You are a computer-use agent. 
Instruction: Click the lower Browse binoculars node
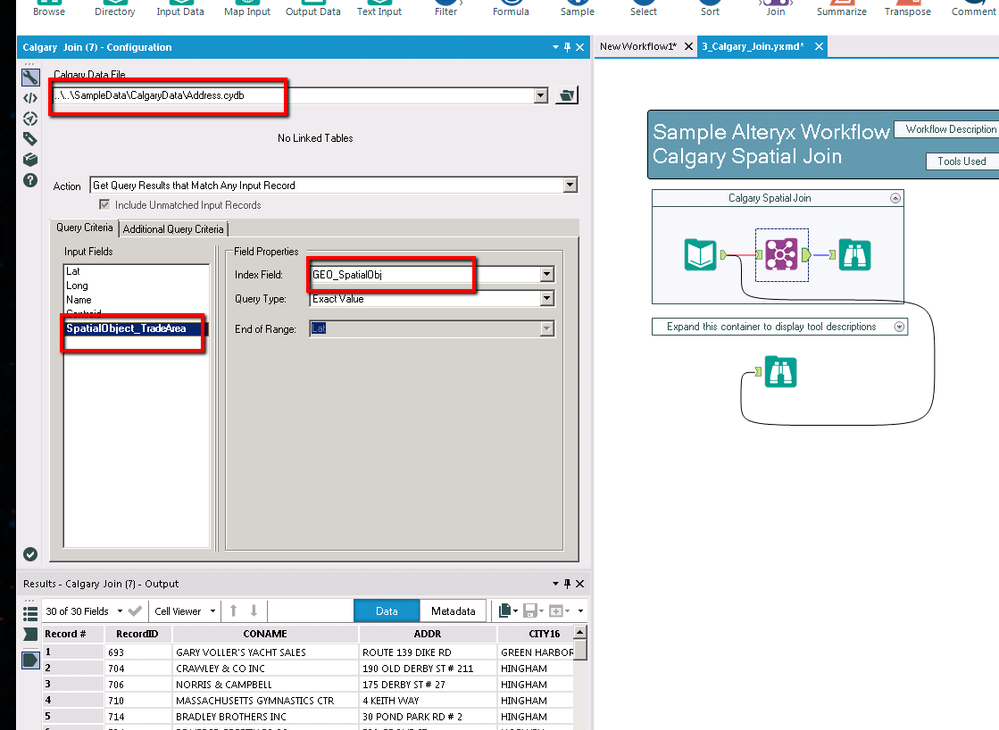coord(780,372)
